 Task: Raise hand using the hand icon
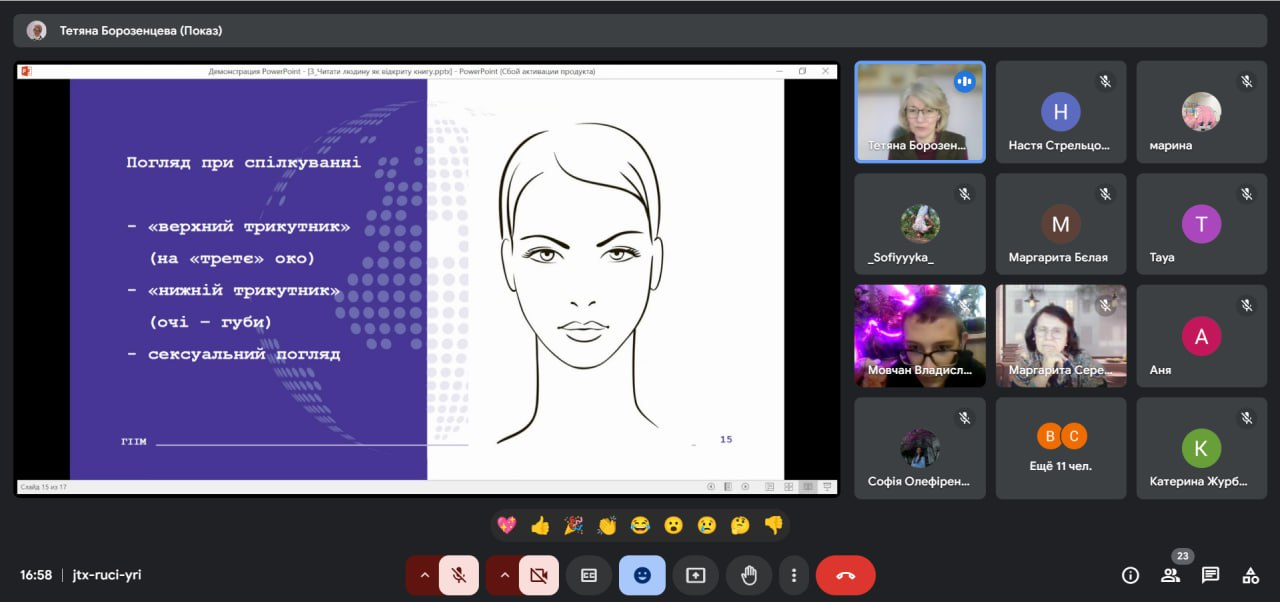[748, 575]
